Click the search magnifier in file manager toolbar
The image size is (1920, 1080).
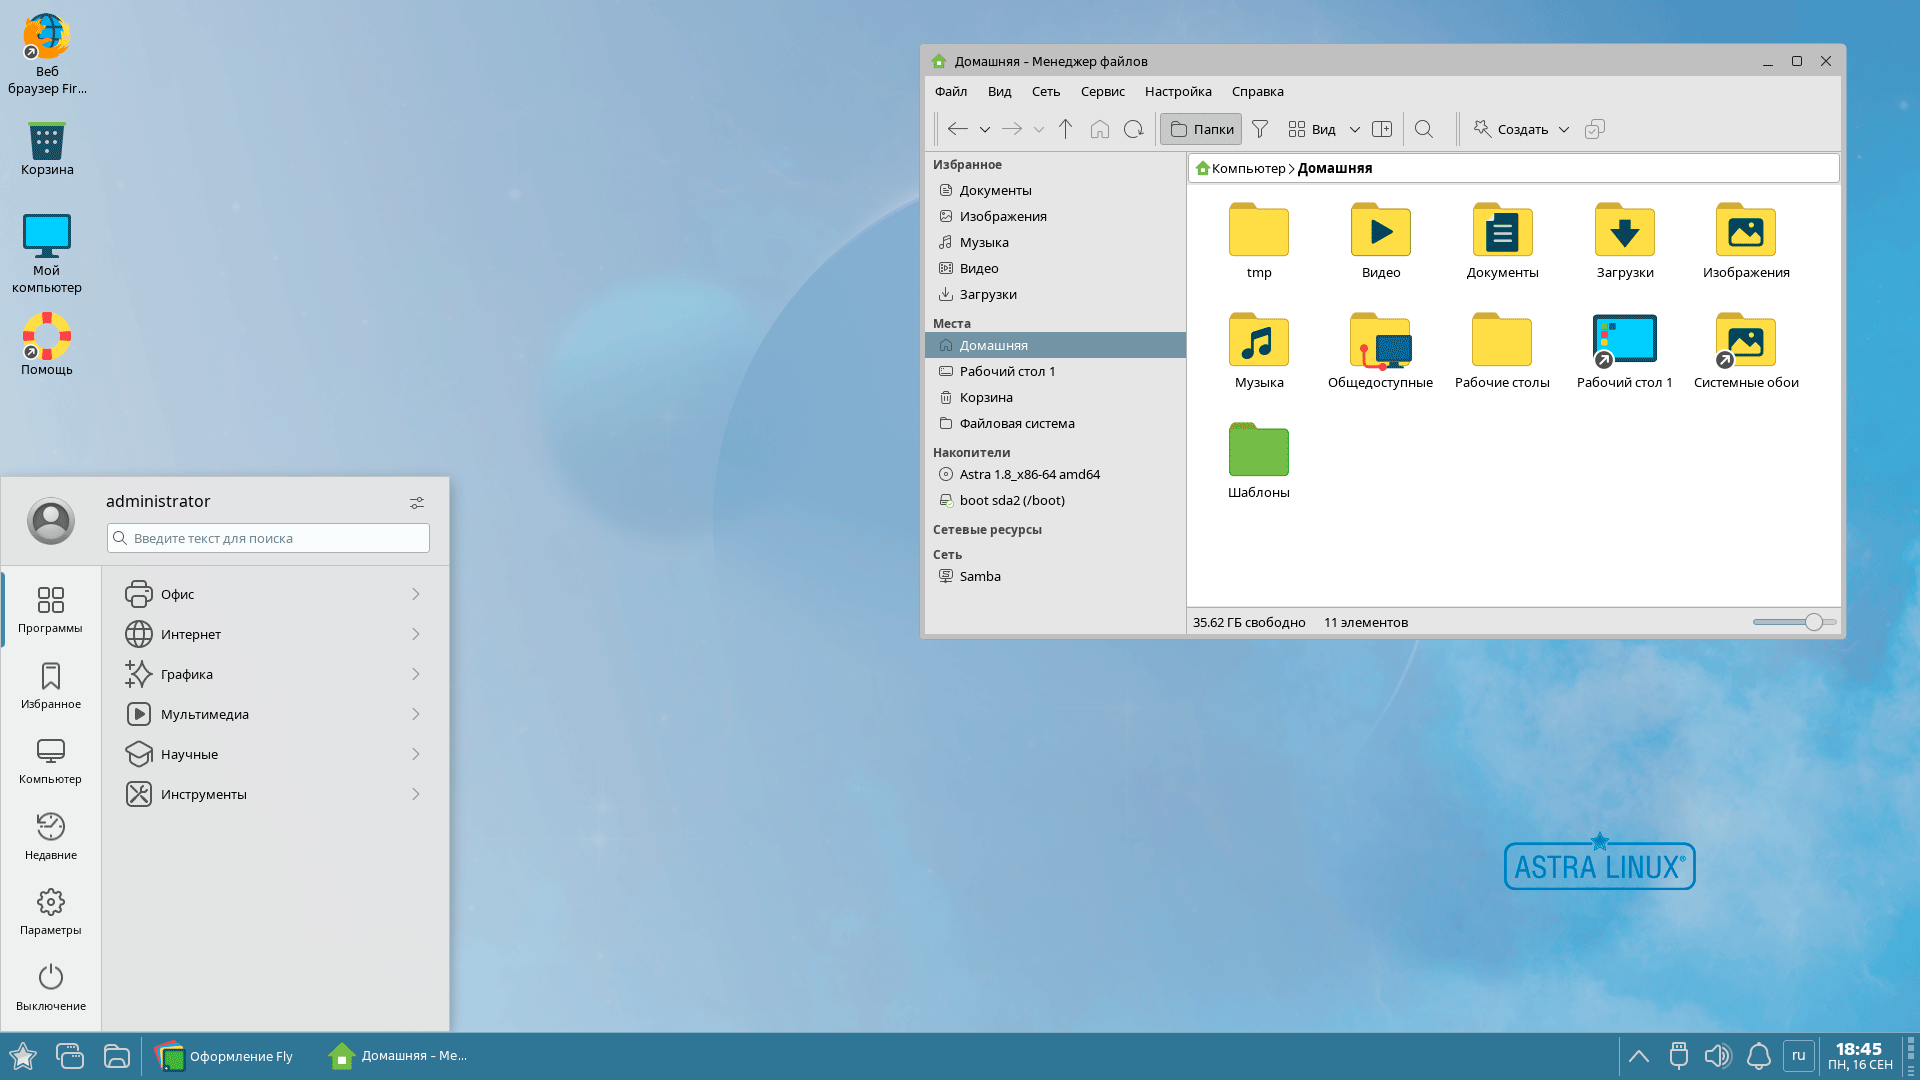click(x=1424, y=129)
